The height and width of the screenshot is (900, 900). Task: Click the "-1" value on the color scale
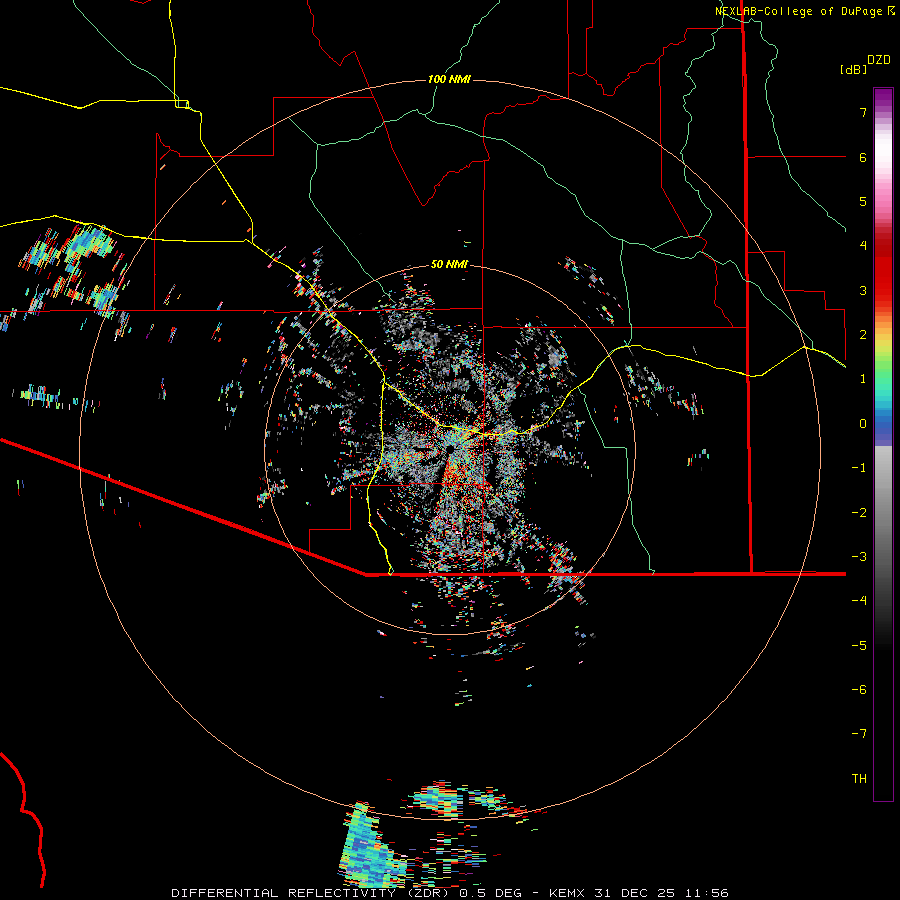pyautogui.click(x=859, y=468)
